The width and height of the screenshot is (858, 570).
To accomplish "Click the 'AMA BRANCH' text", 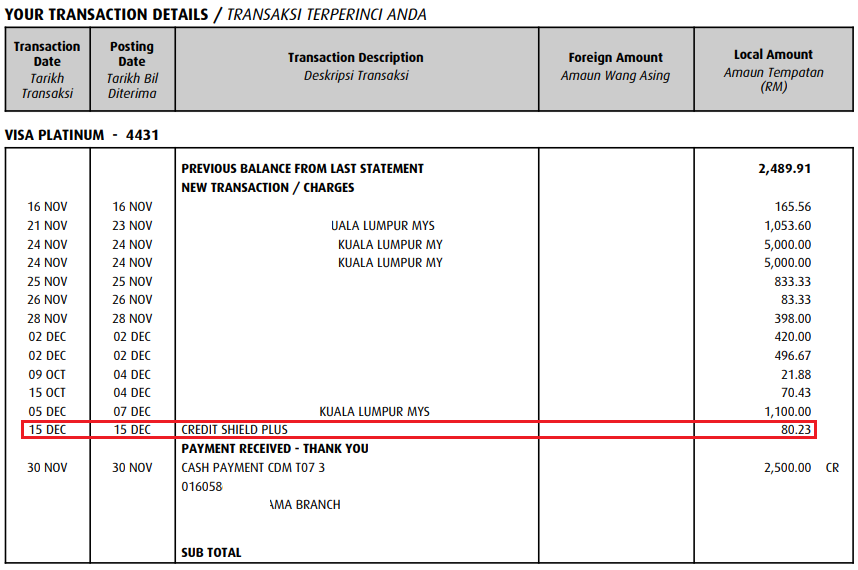I will click(x=305, y=504).
